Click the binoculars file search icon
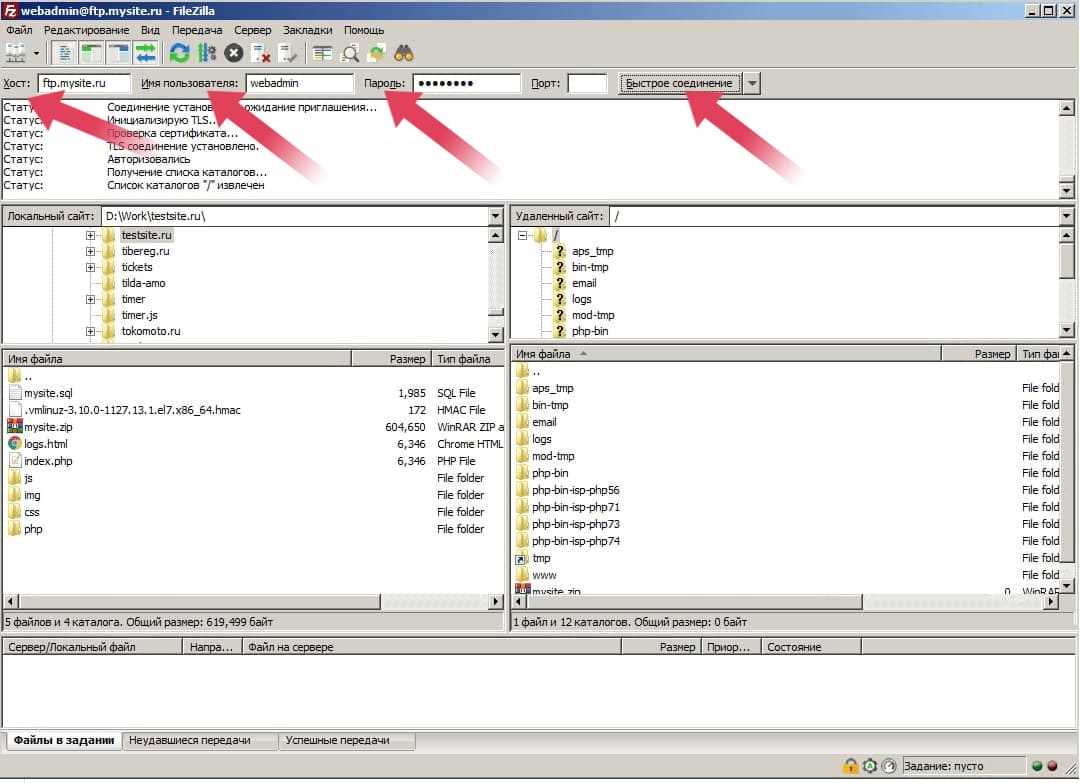This screenshot has height=783, width=1080. 404,53
